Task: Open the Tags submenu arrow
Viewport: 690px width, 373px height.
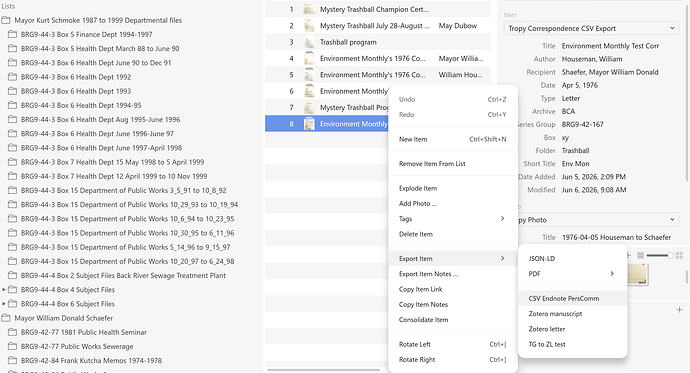Action: (x=502, y=219)
